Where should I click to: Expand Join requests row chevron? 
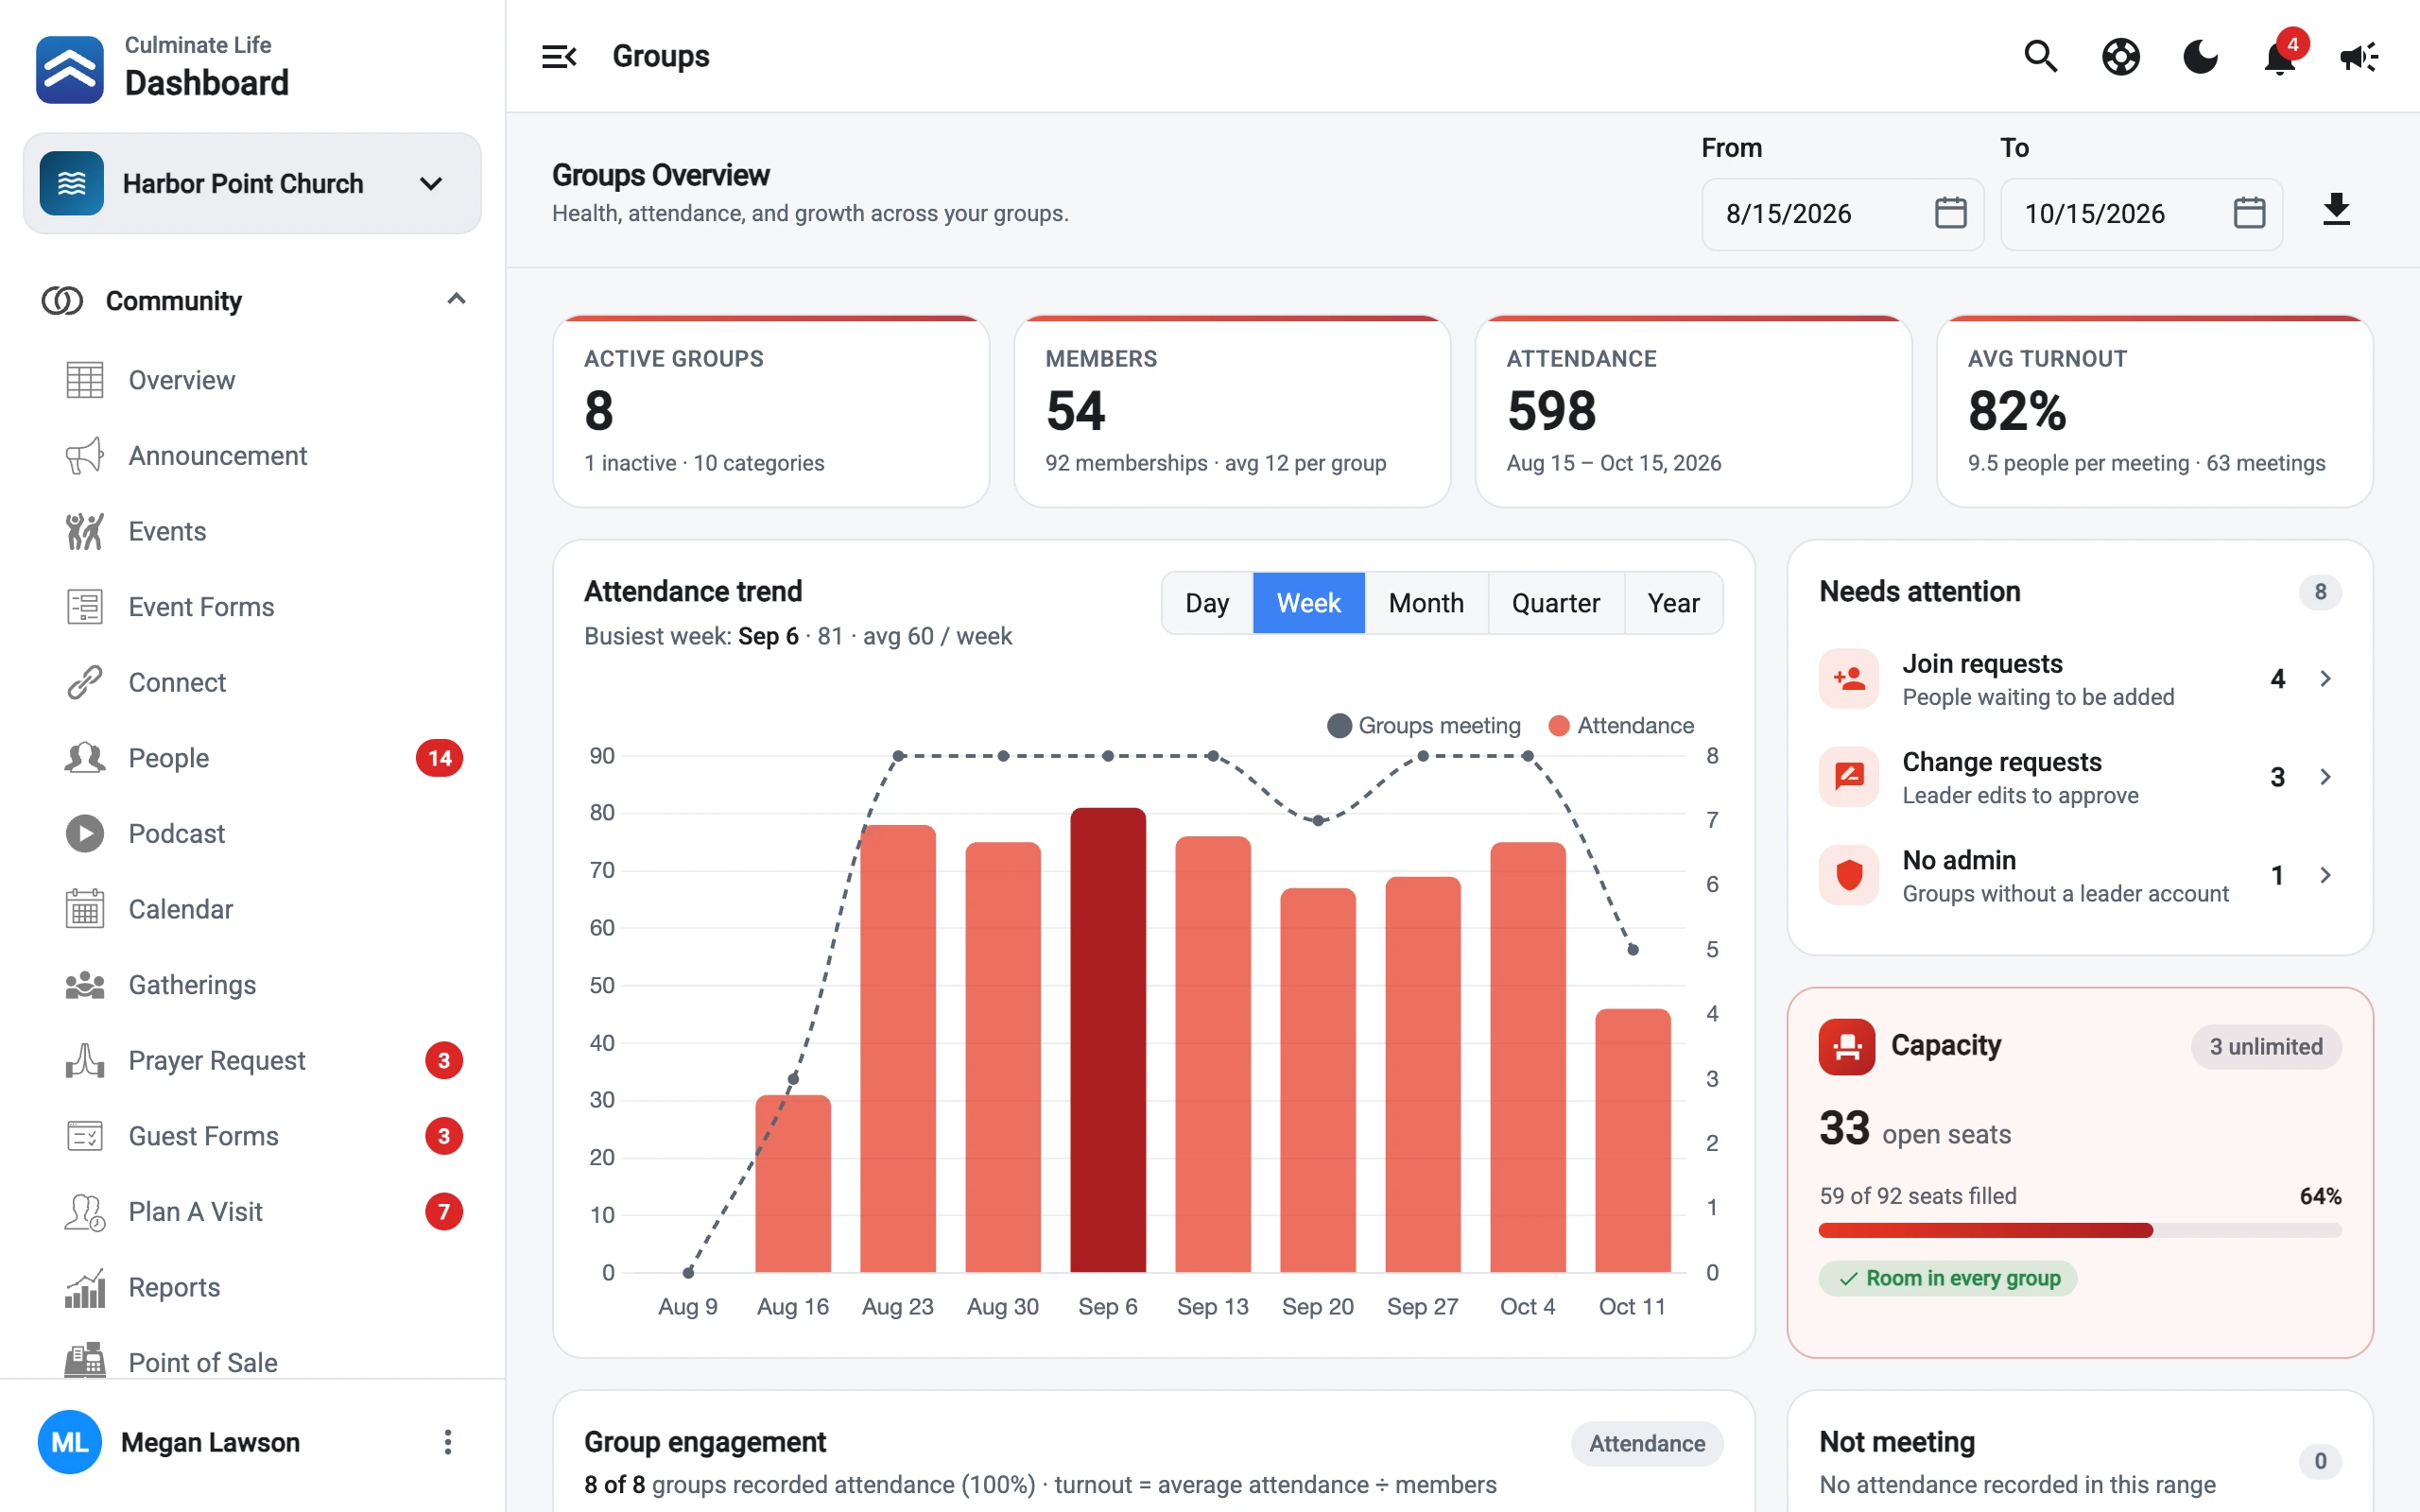pos(2325,679)
